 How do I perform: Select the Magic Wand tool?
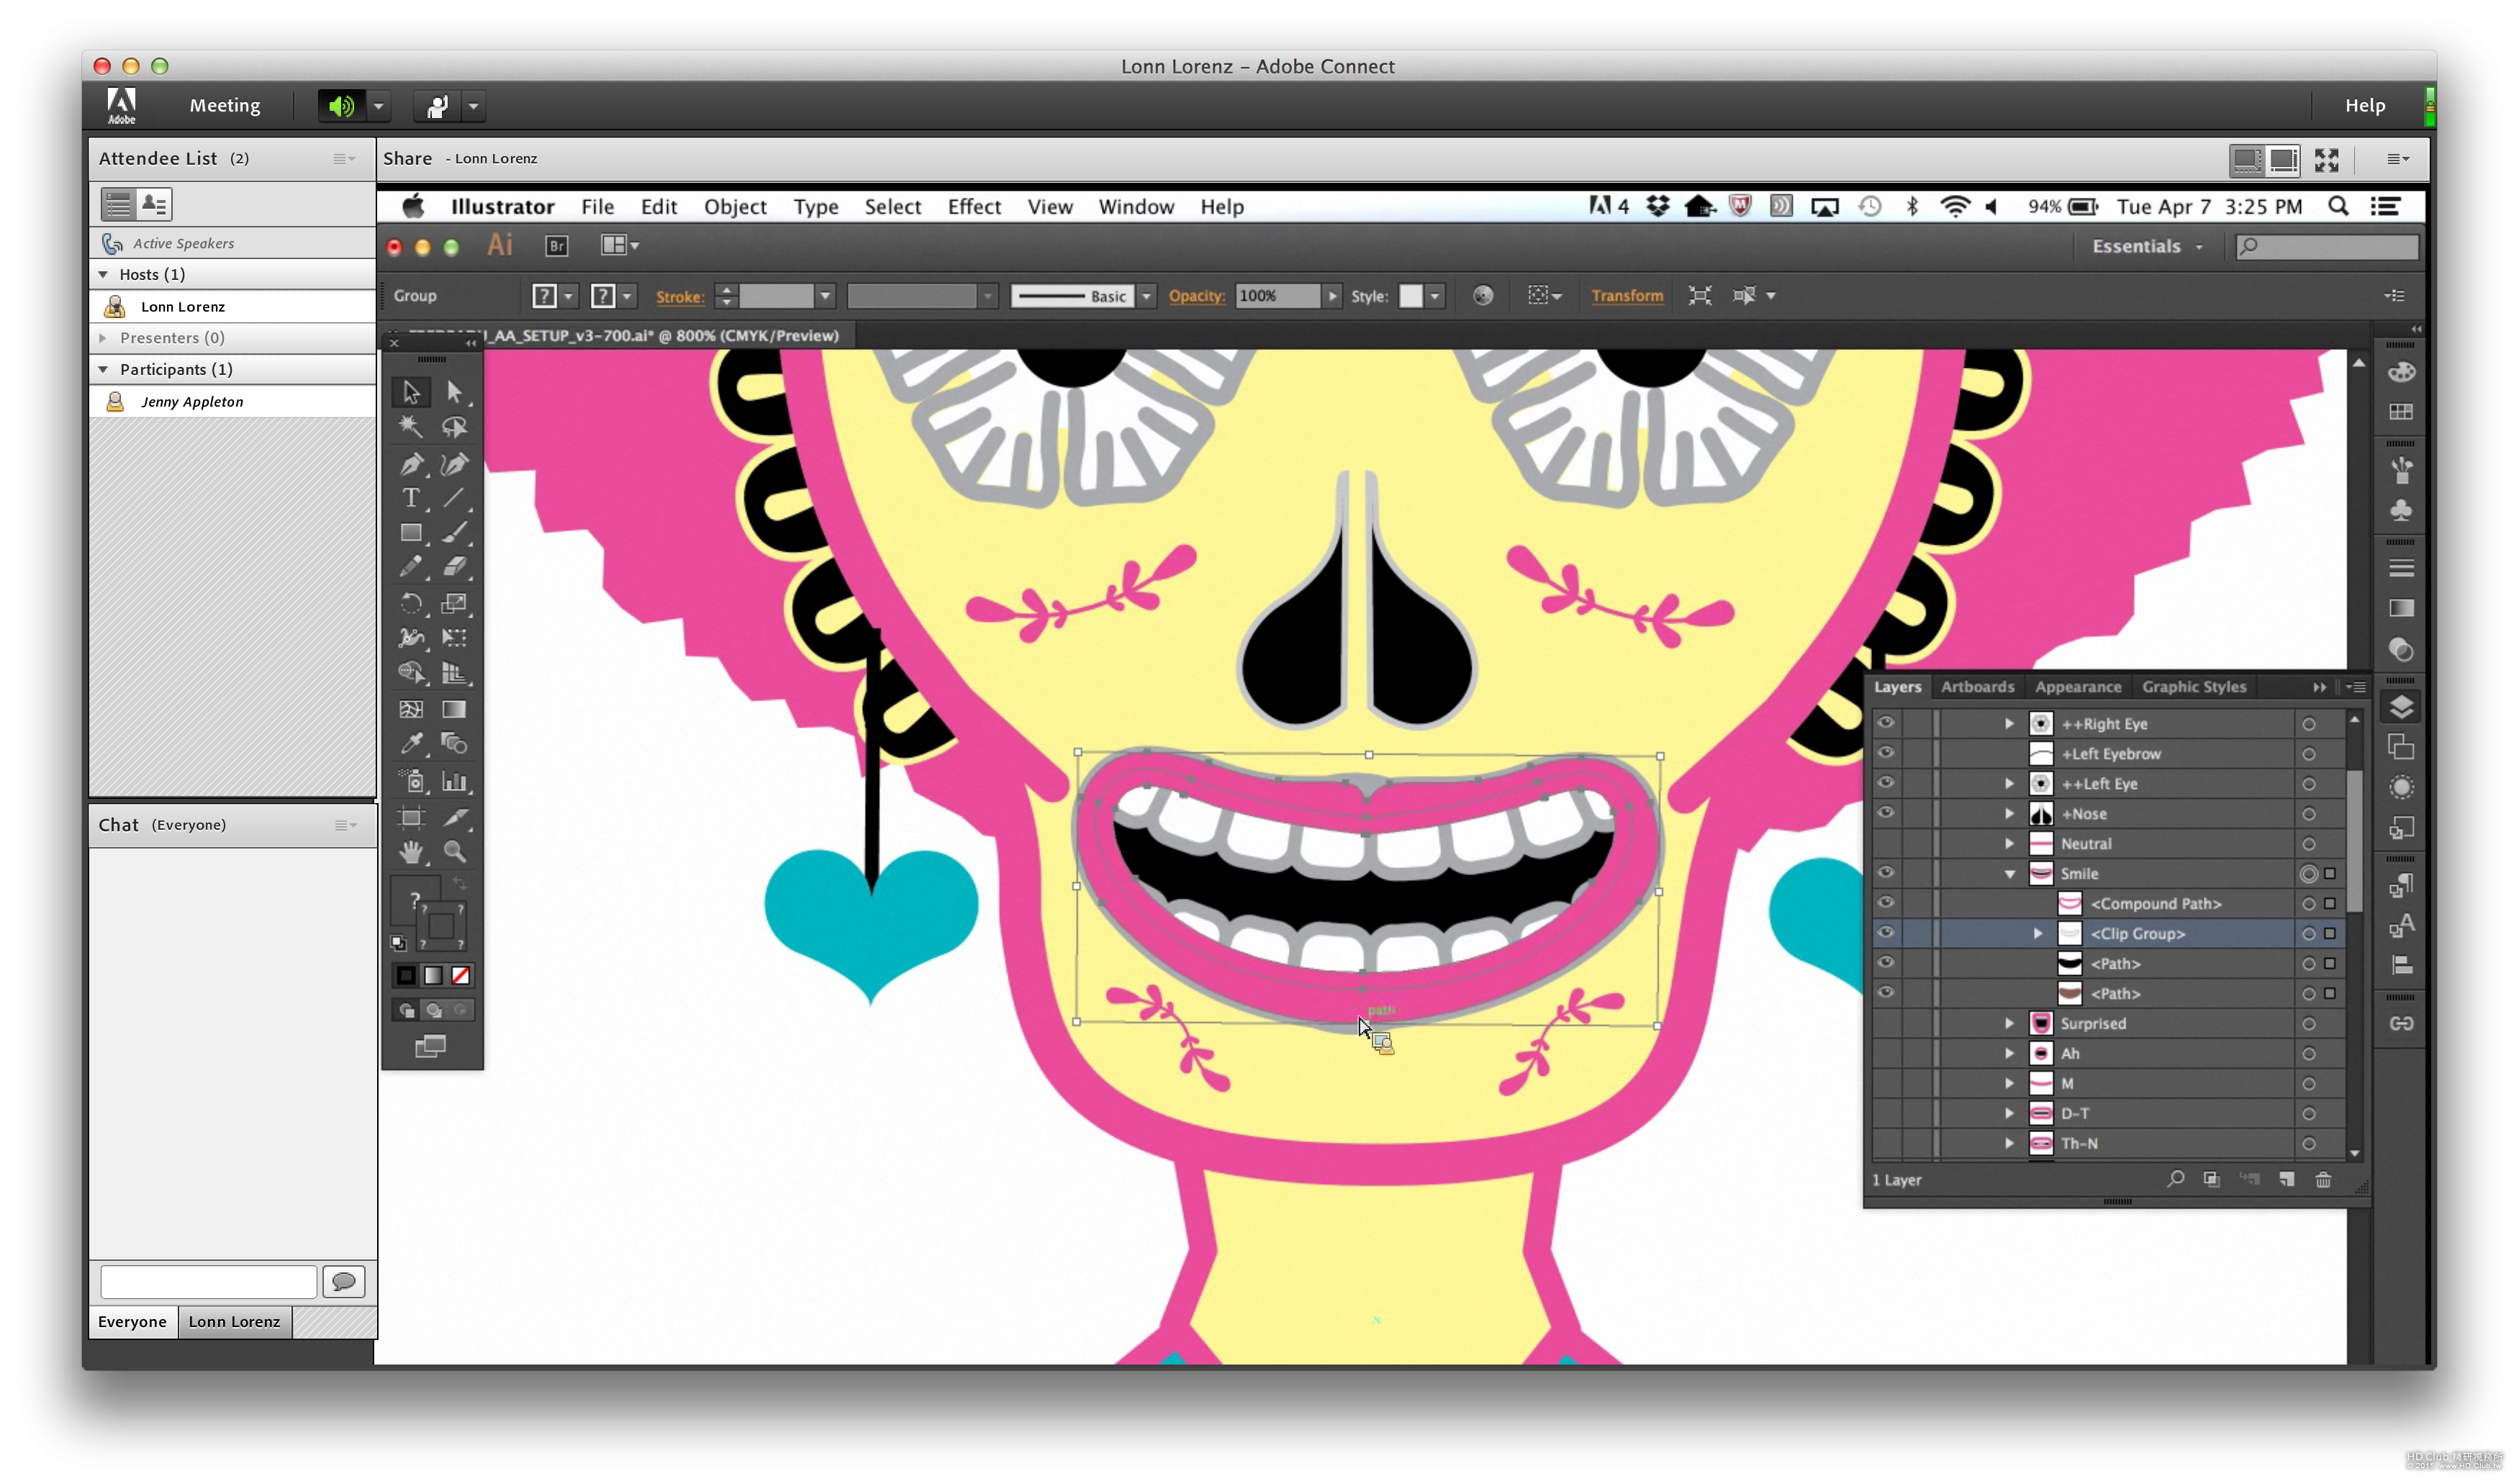[411, 427]
